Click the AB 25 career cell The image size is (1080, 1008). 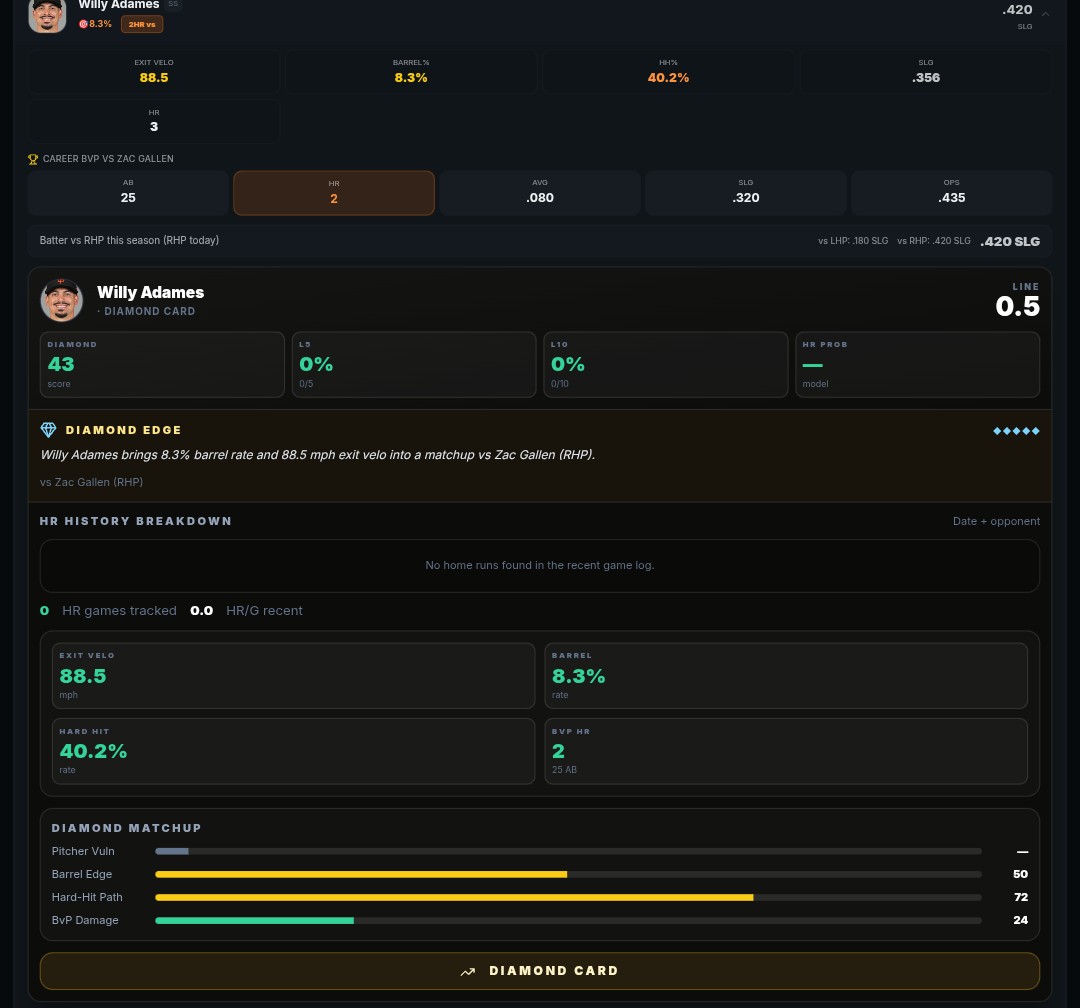[x=128, y=193]
